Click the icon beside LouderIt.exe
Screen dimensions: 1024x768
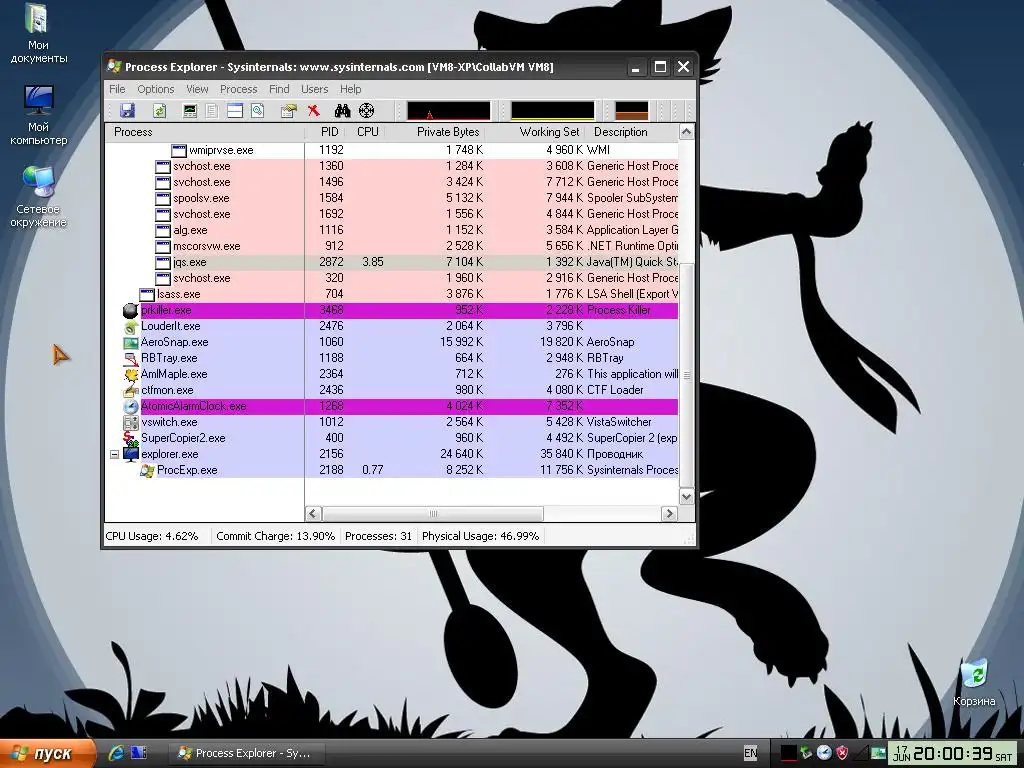point(131,327)
